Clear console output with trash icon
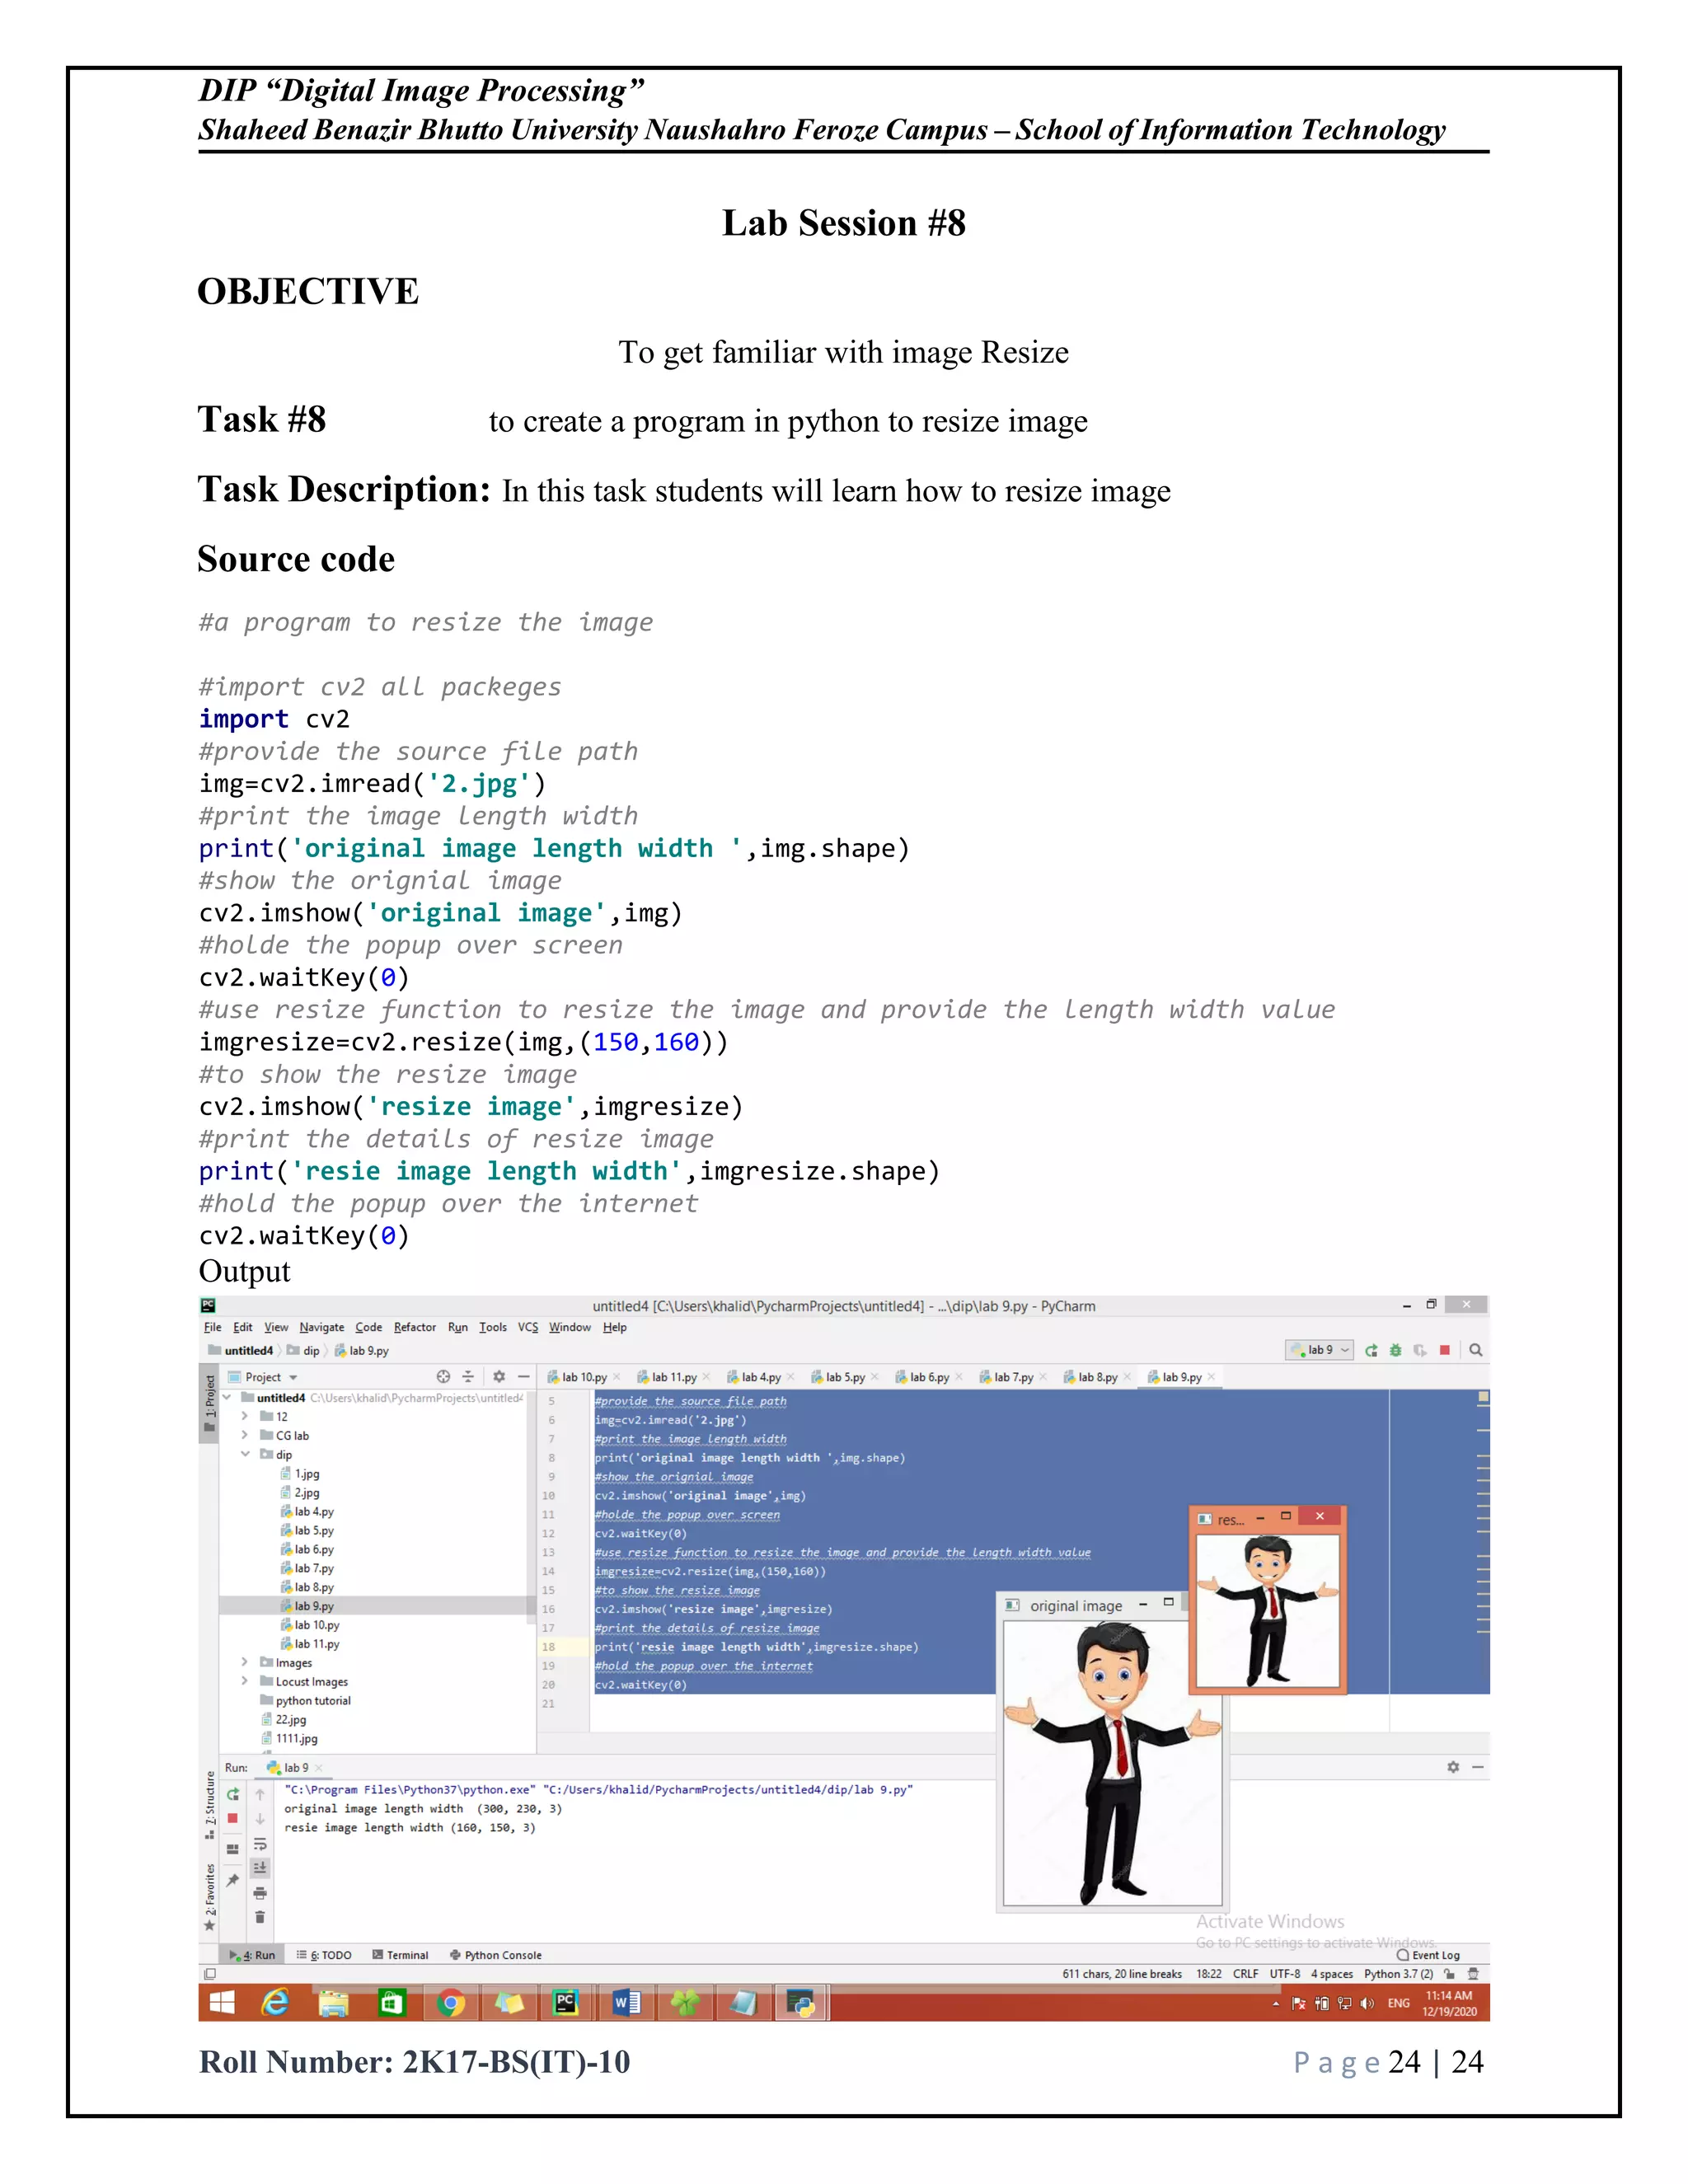Image resolution: width=1688 pixels, height=2184 pixels. (x=260, y=1917)
